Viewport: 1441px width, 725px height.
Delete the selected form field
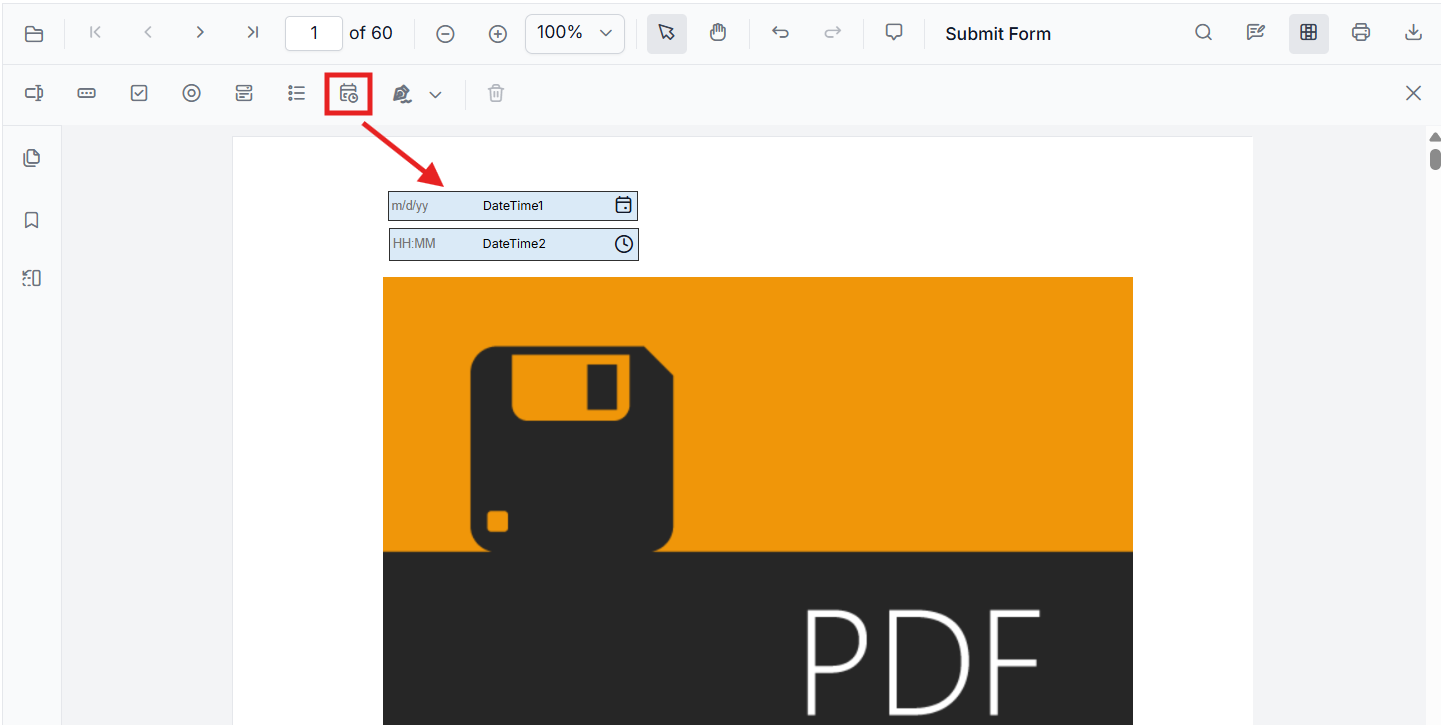496,93
